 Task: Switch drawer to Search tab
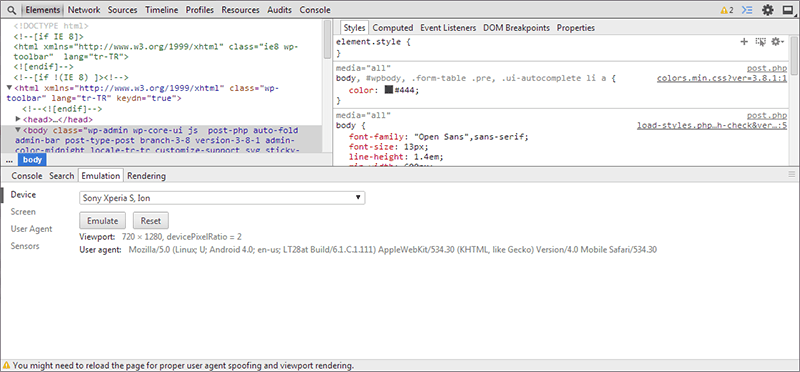point(62,176)
